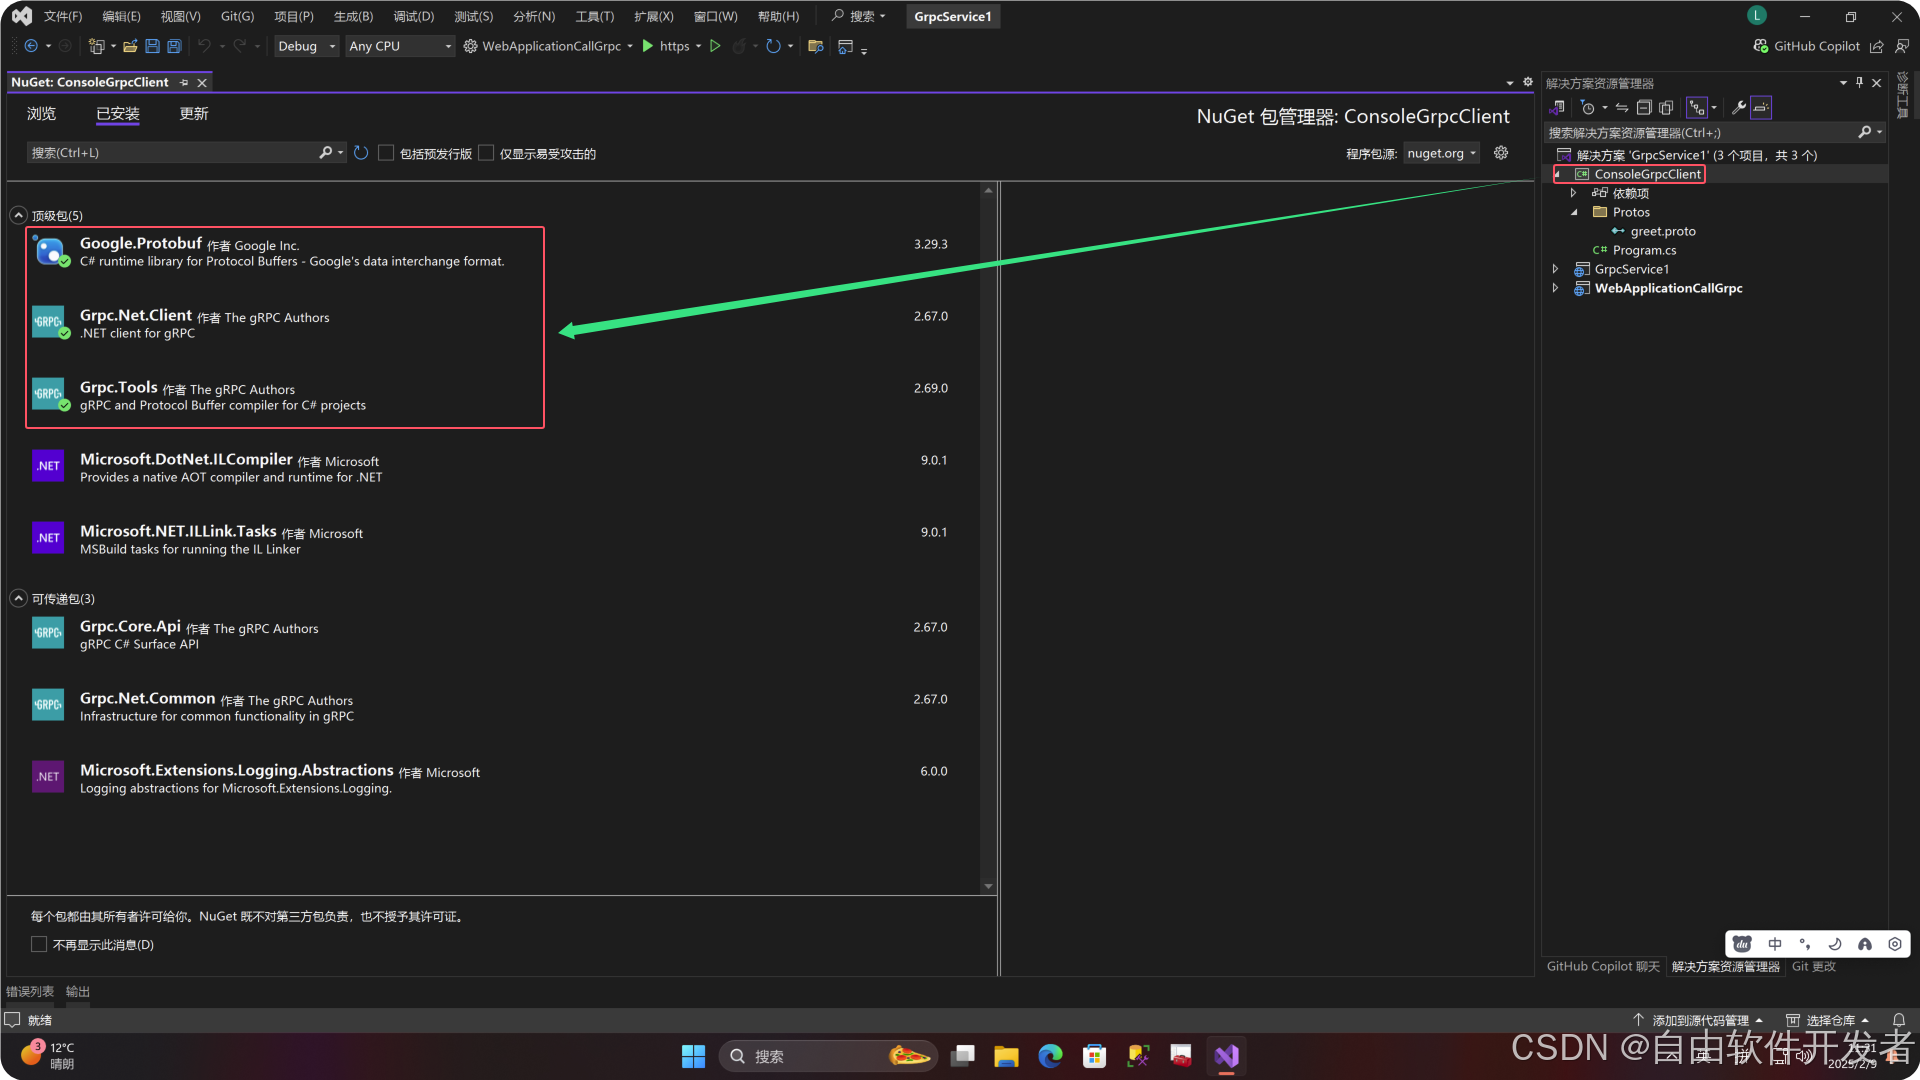Select Program.cs in Solution Explorer

coord(1644,250)
